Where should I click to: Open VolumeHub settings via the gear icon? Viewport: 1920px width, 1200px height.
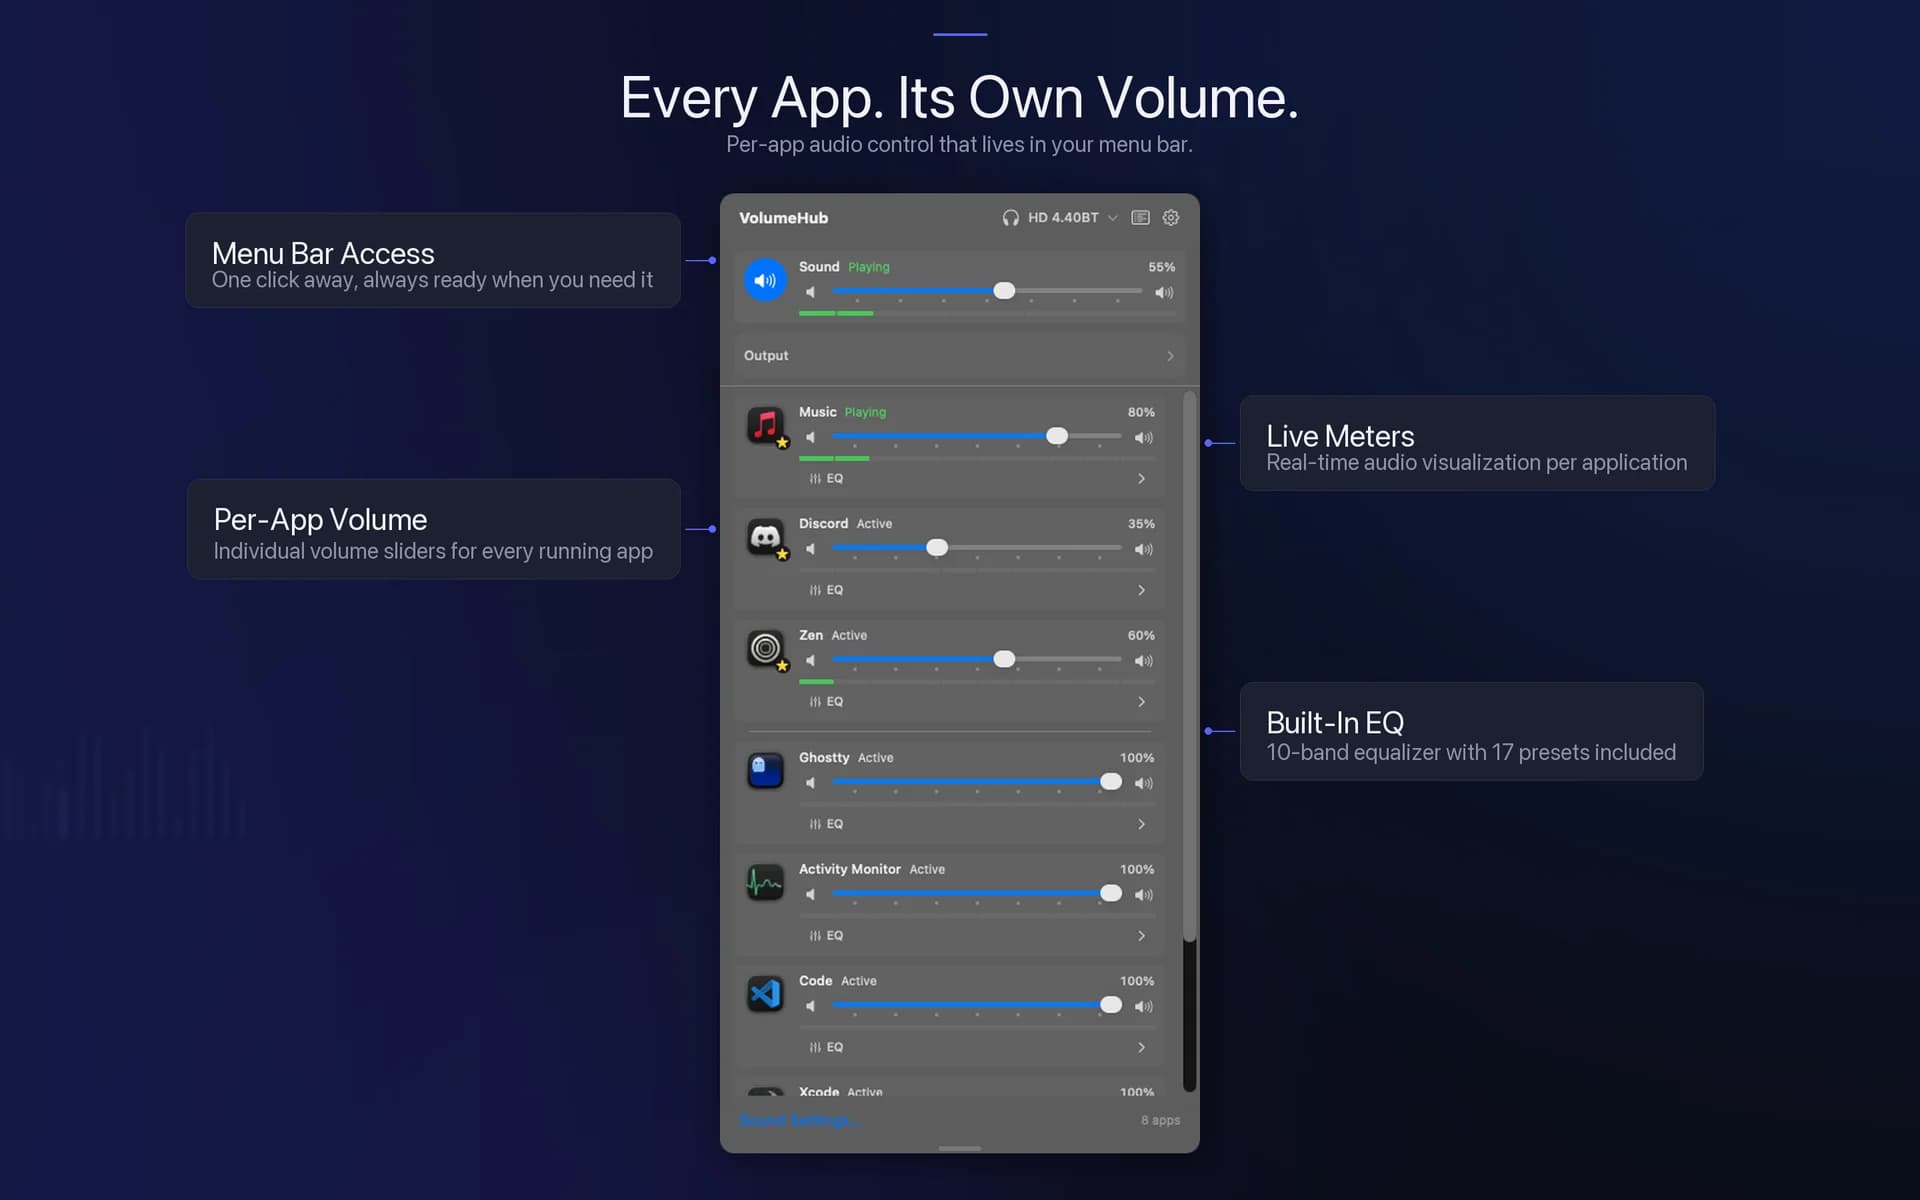point(1171,217)
